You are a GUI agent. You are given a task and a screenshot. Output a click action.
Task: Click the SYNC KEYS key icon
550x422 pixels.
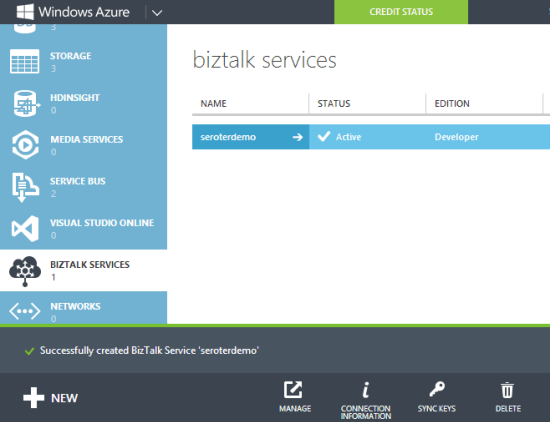[437, 389]
